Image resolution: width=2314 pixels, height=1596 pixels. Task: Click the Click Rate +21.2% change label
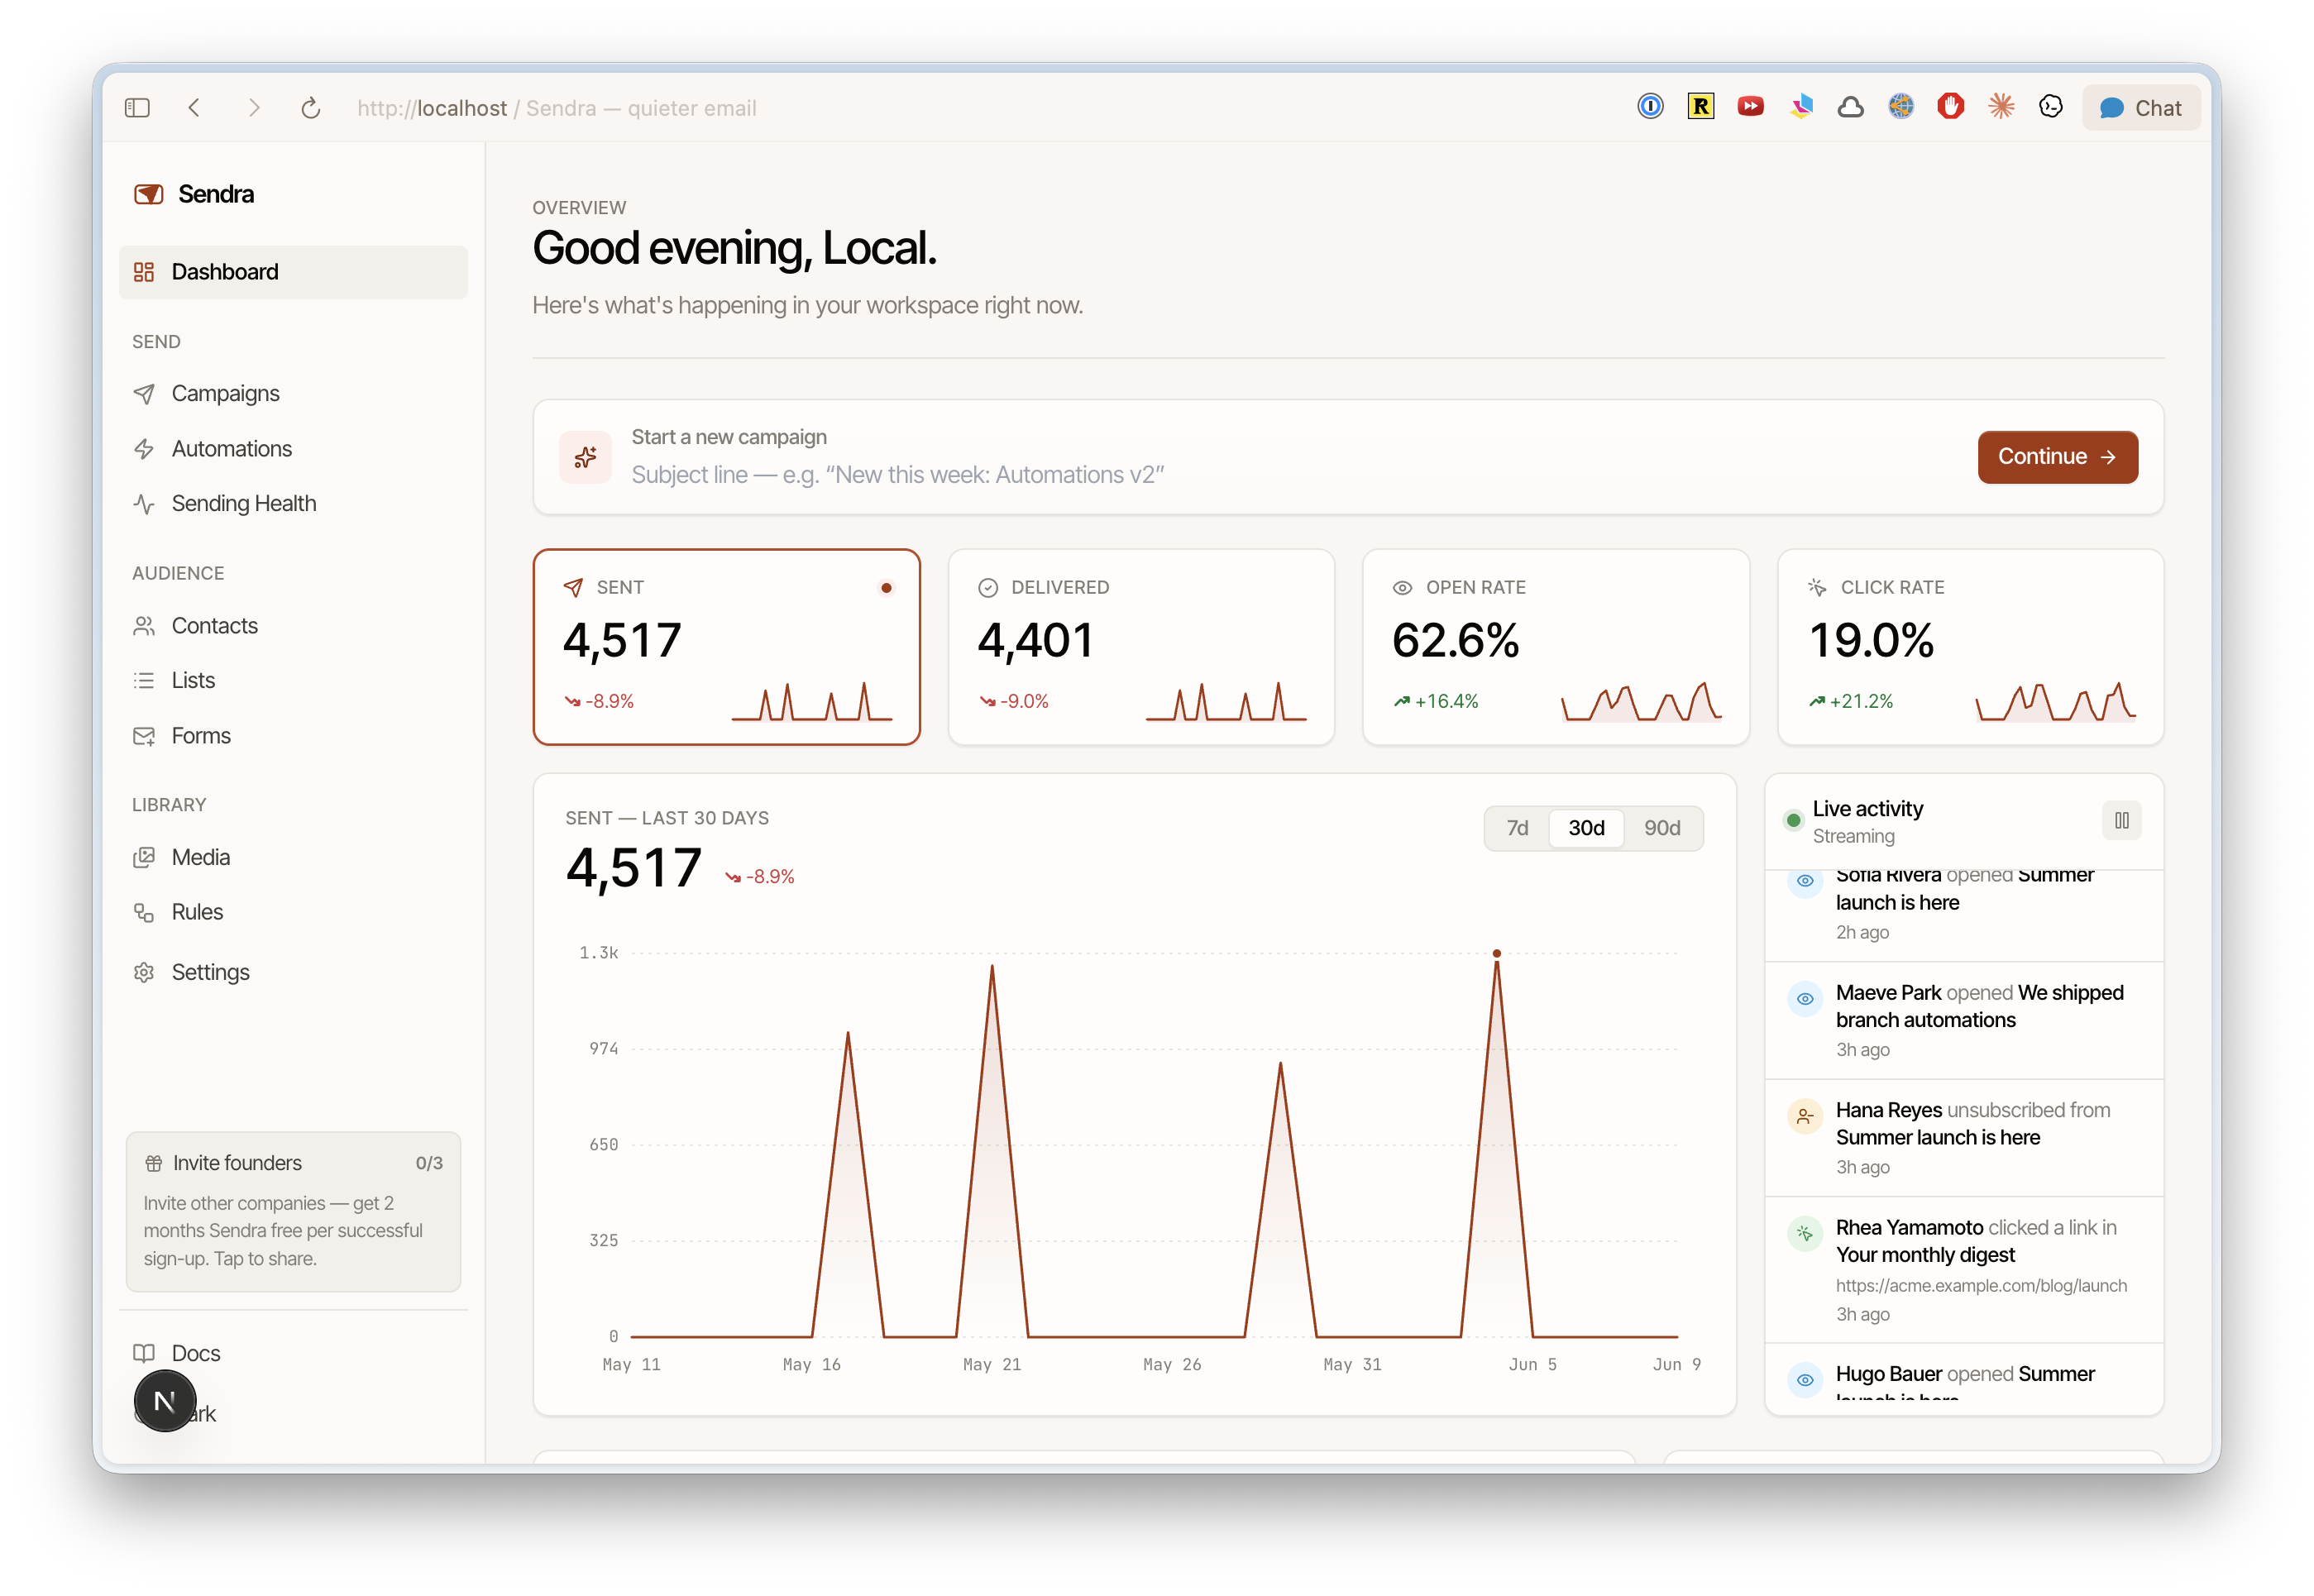coord(1850,702)
